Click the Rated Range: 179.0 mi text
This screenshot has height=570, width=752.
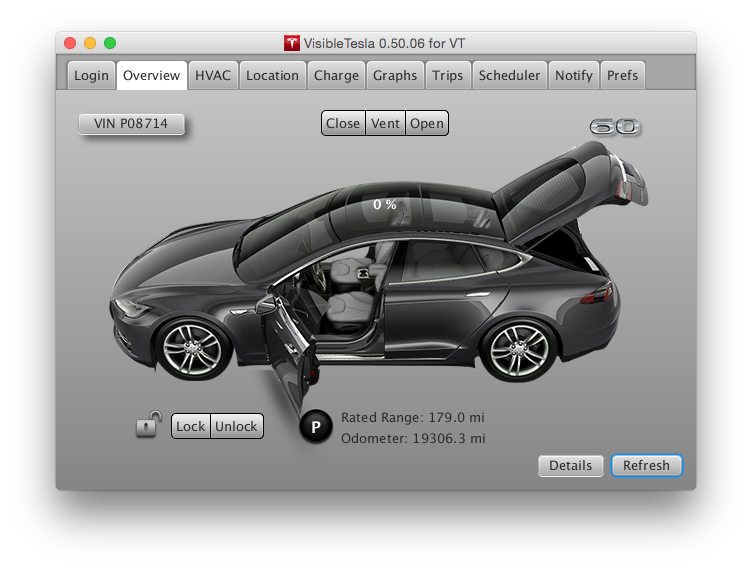point(412,418)
